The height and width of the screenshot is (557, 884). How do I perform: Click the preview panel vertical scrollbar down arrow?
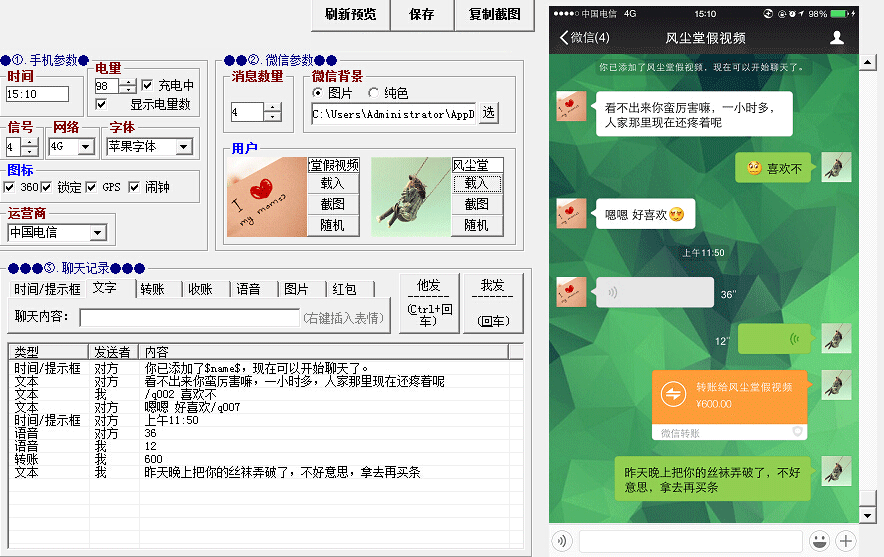point(867,514)
